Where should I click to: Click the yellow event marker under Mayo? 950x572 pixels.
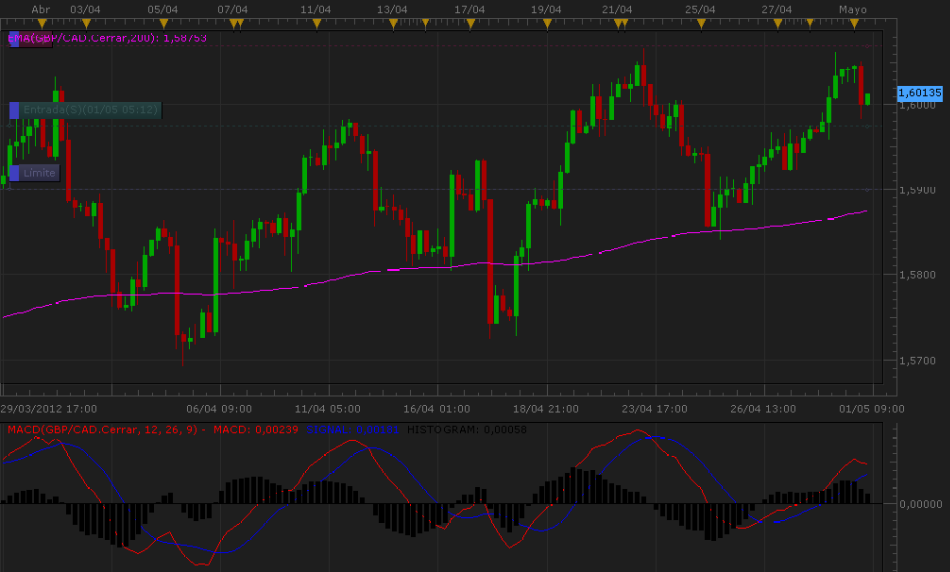pyautogui.click(x=853, y=22)
